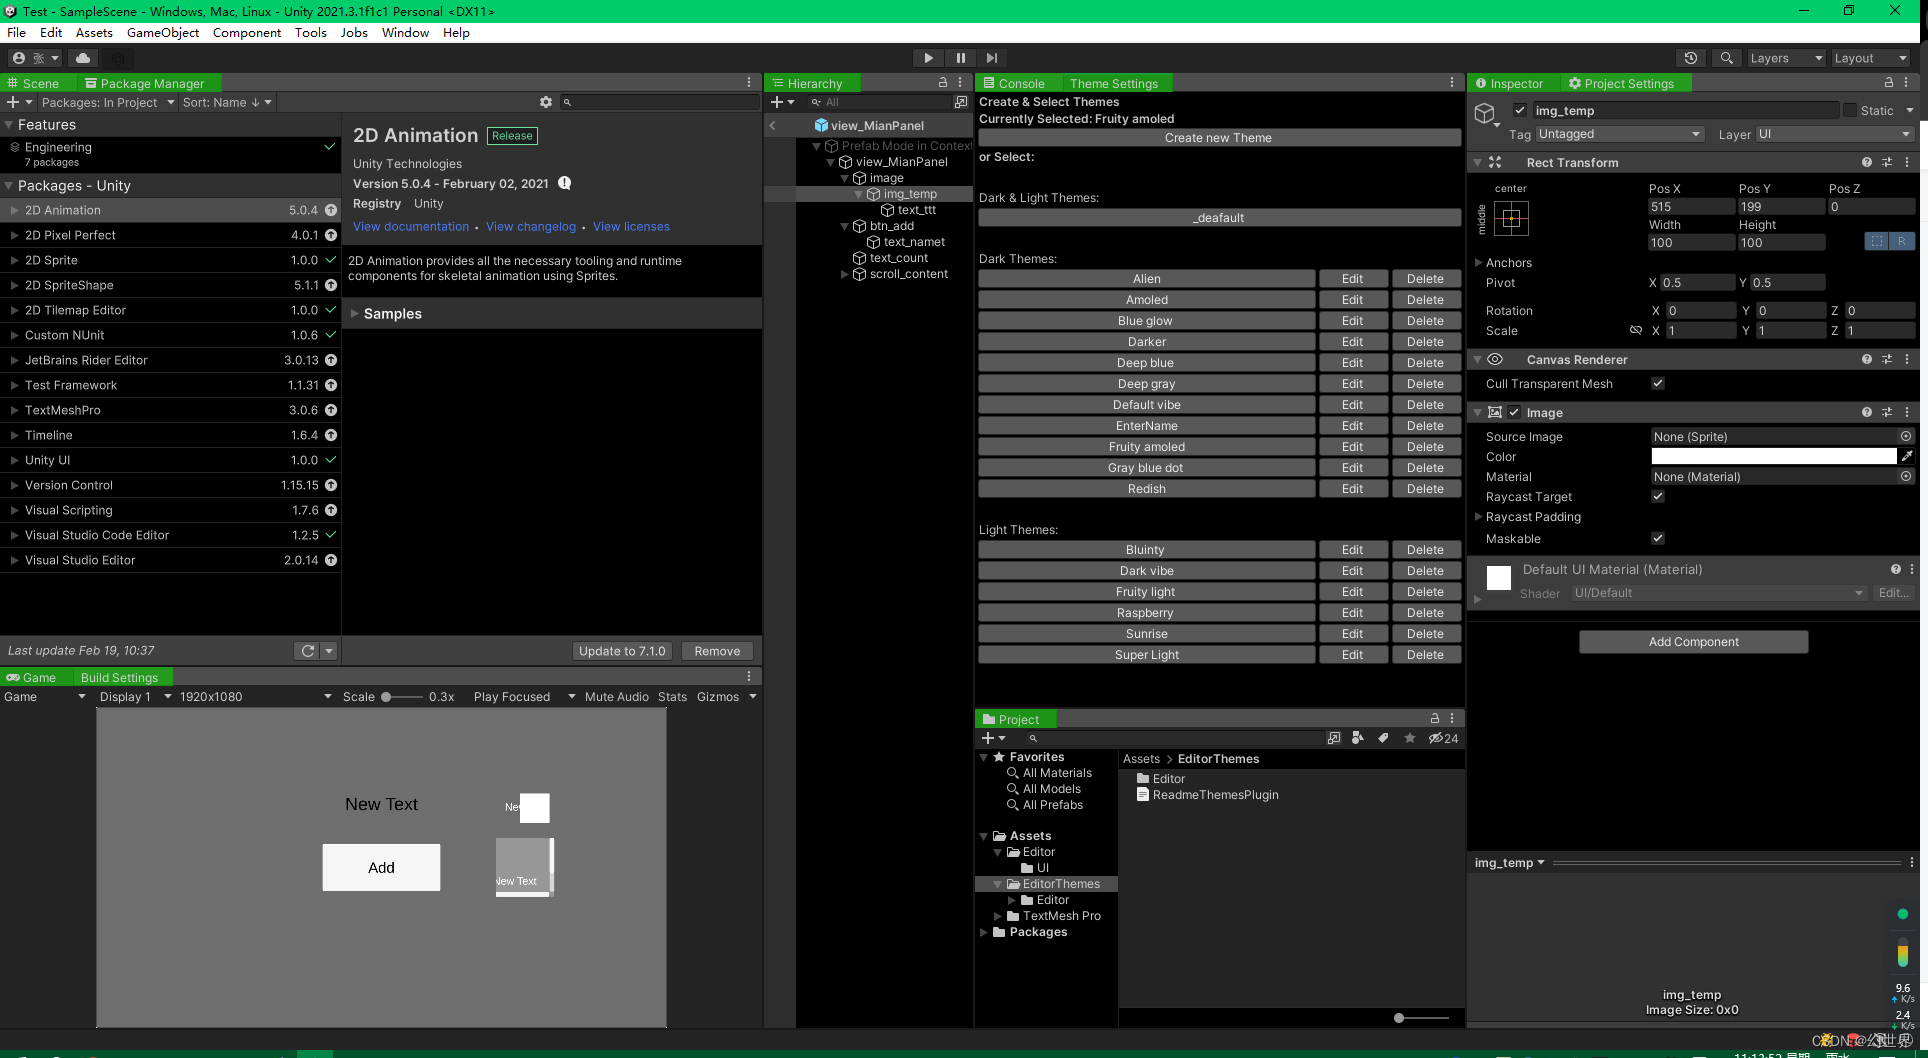Viewport: 1928px width, 1058px height.
Task: Open Undo History clock icon
Action: [1690, 58]
